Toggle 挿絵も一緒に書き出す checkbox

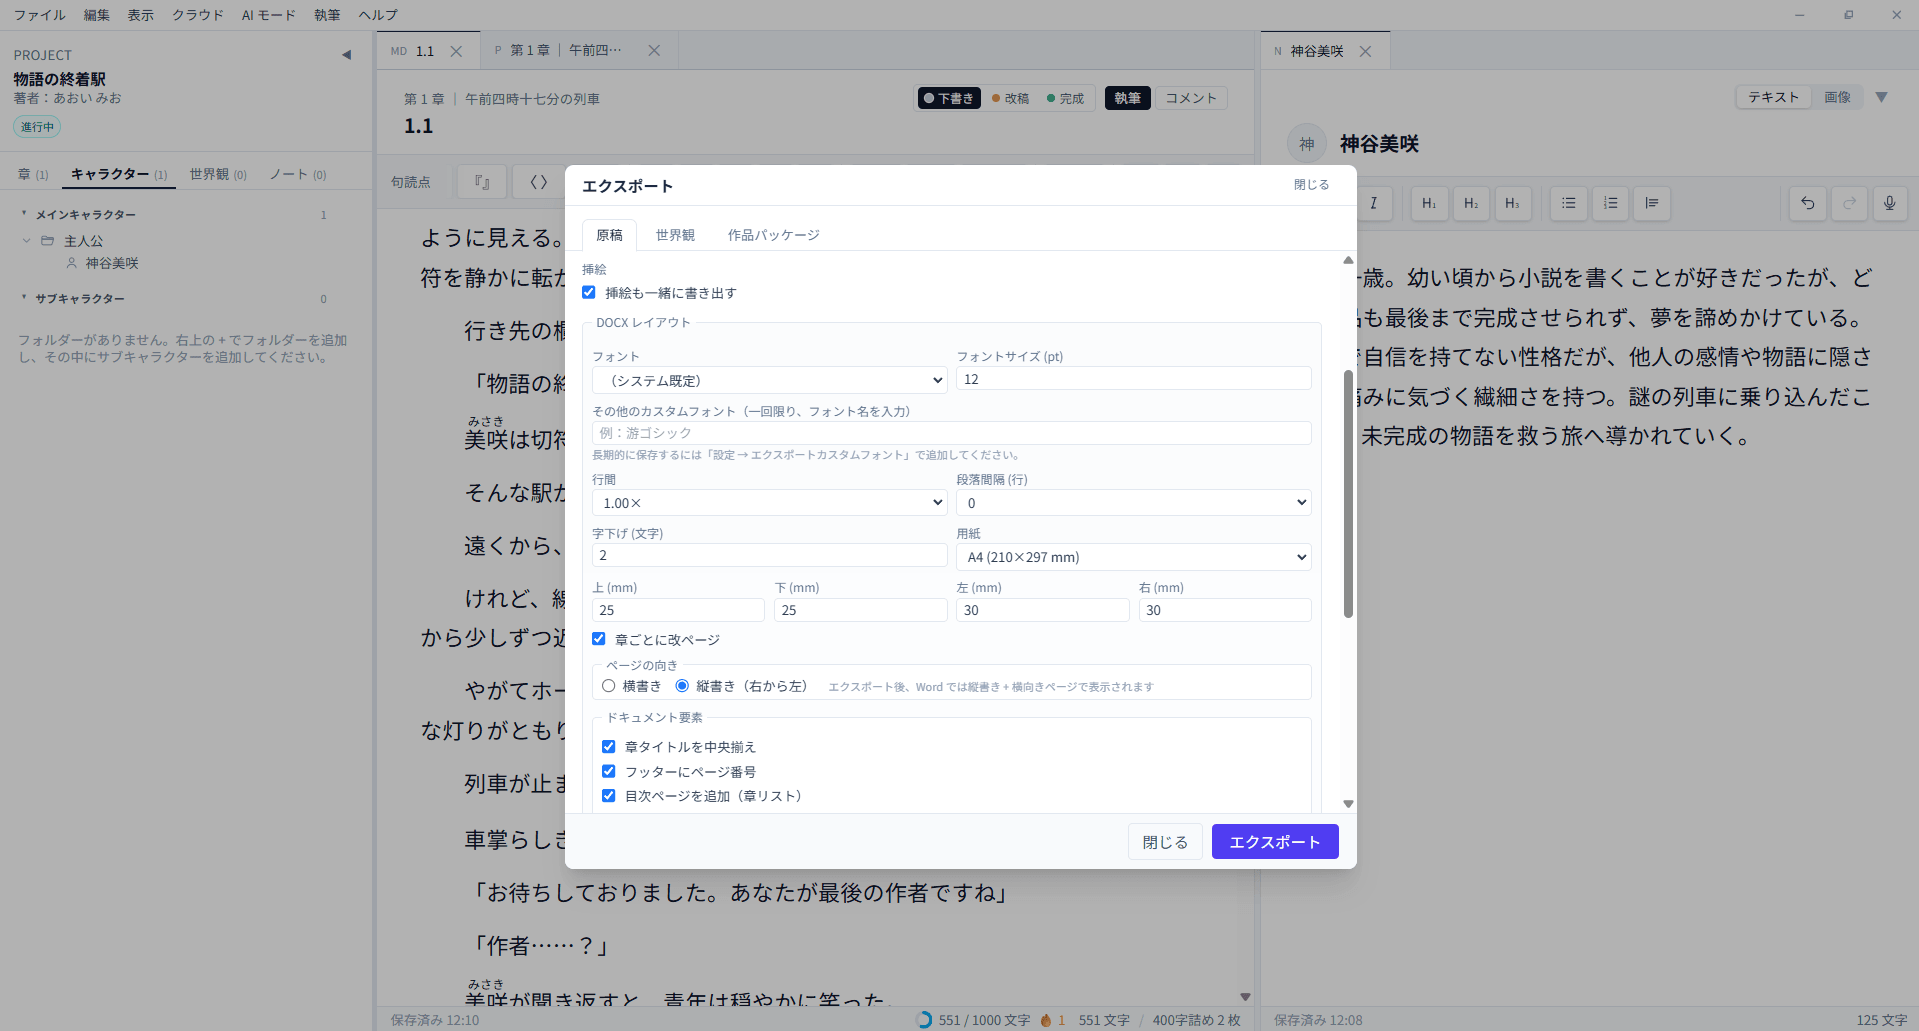[x=589, y=292]
